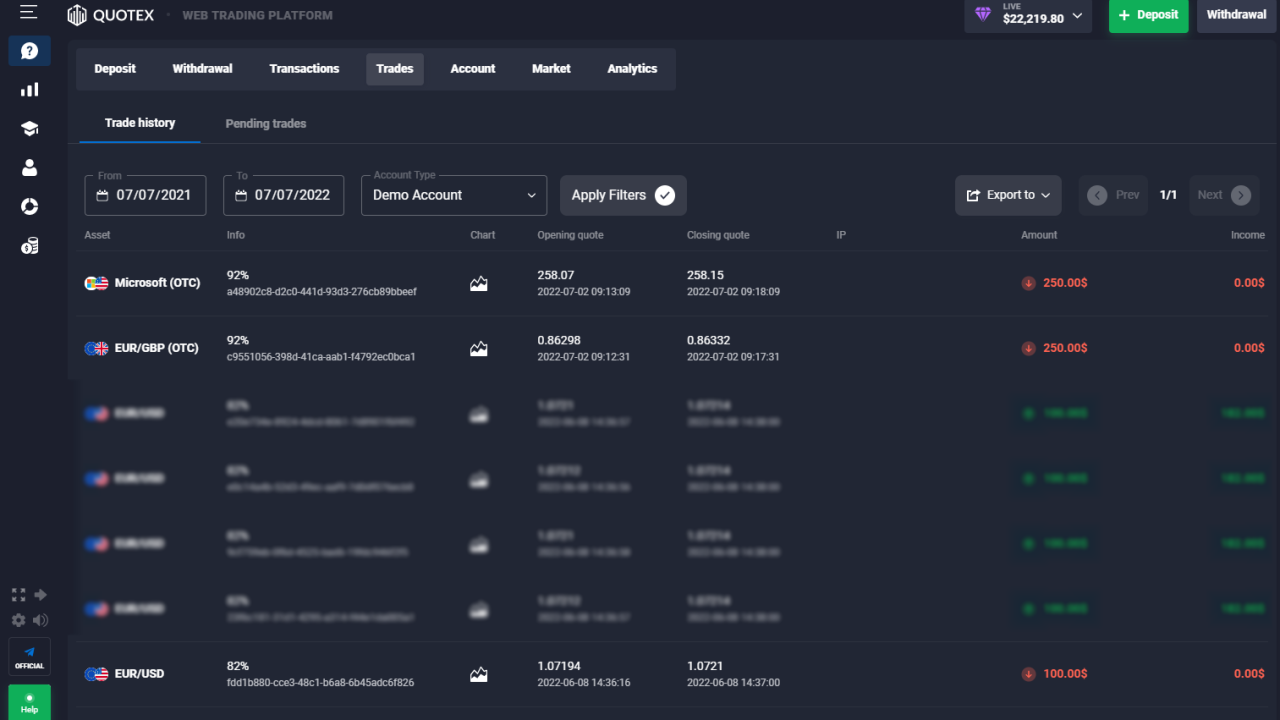Click the closing quote 0.86332
Screen dimensions: 1280x720
point(710,340)
